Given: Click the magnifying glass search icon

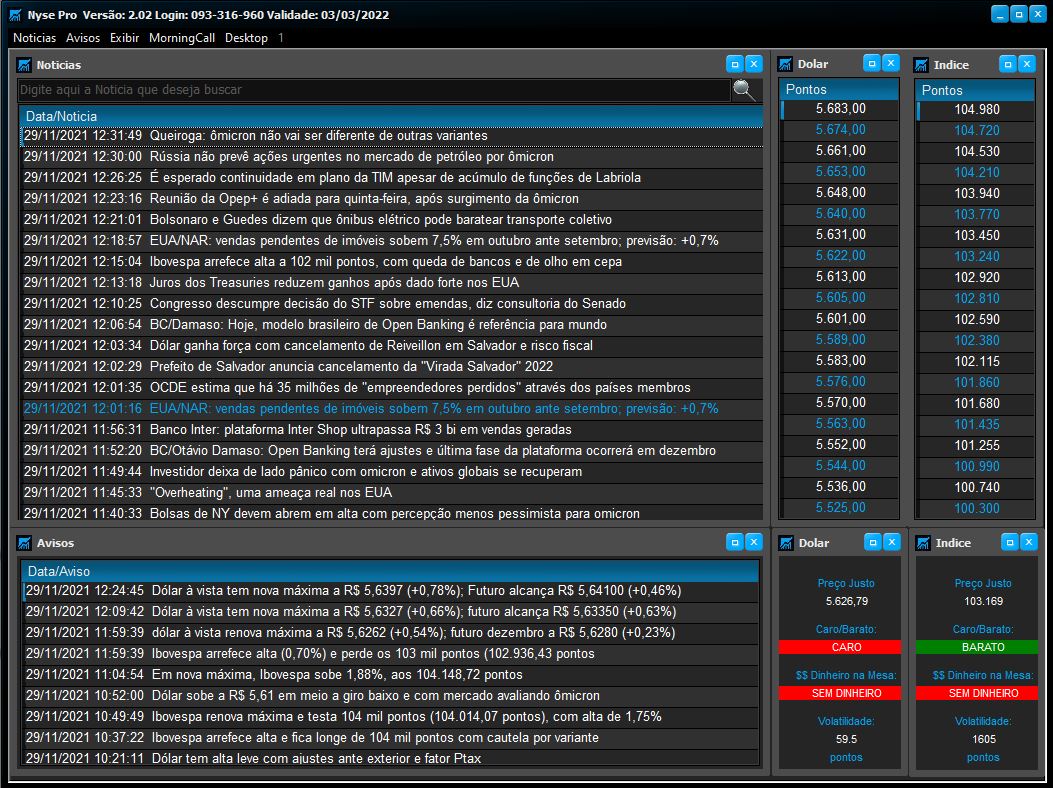Looking at the screenshot, I should pyautogui.click(x=740, y=89).
